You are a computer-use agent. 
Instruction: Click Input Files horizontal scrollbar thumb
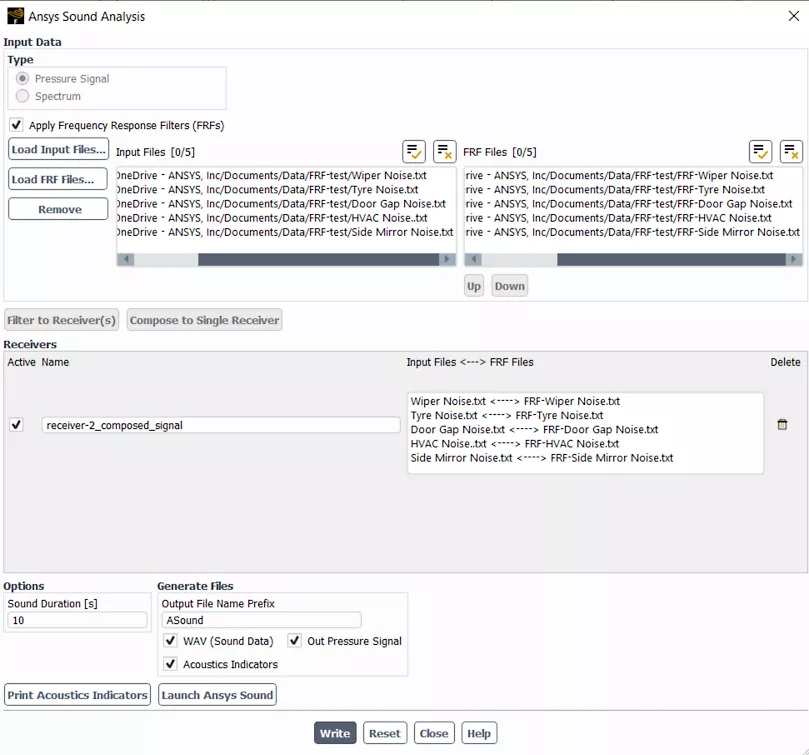(318, 259)
